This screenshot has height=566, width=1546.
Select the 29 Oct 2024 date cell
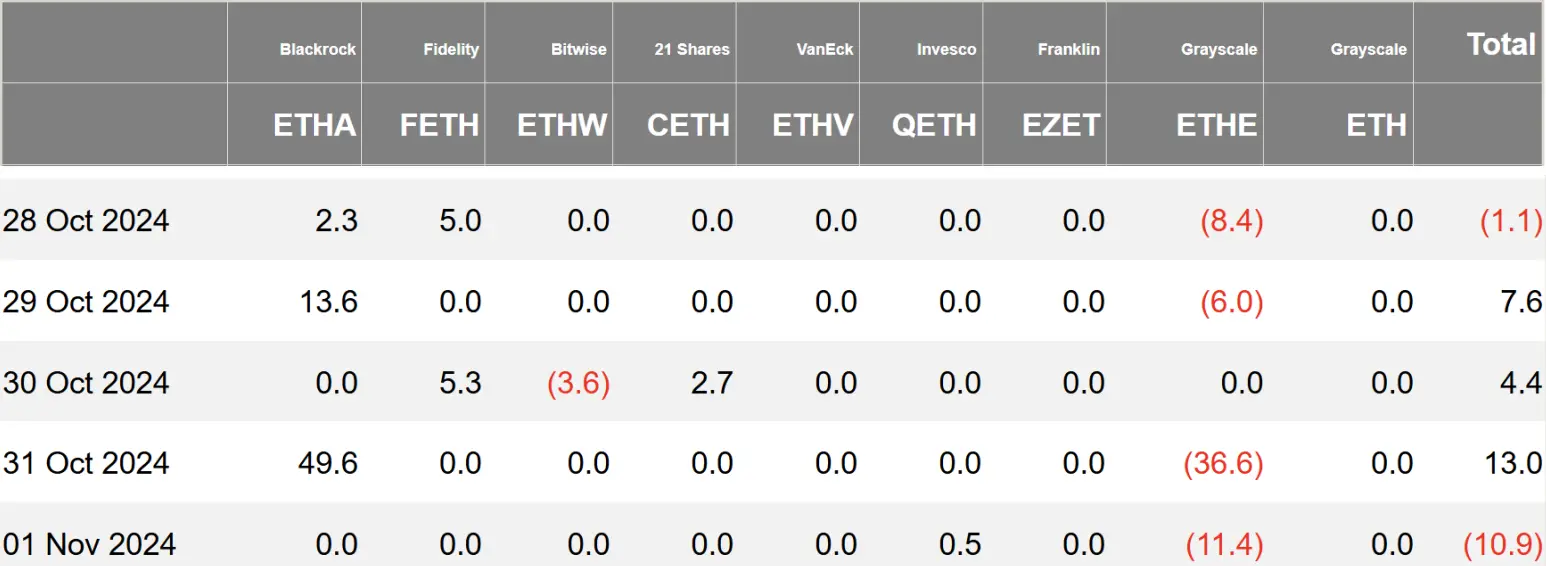[86, 301]
